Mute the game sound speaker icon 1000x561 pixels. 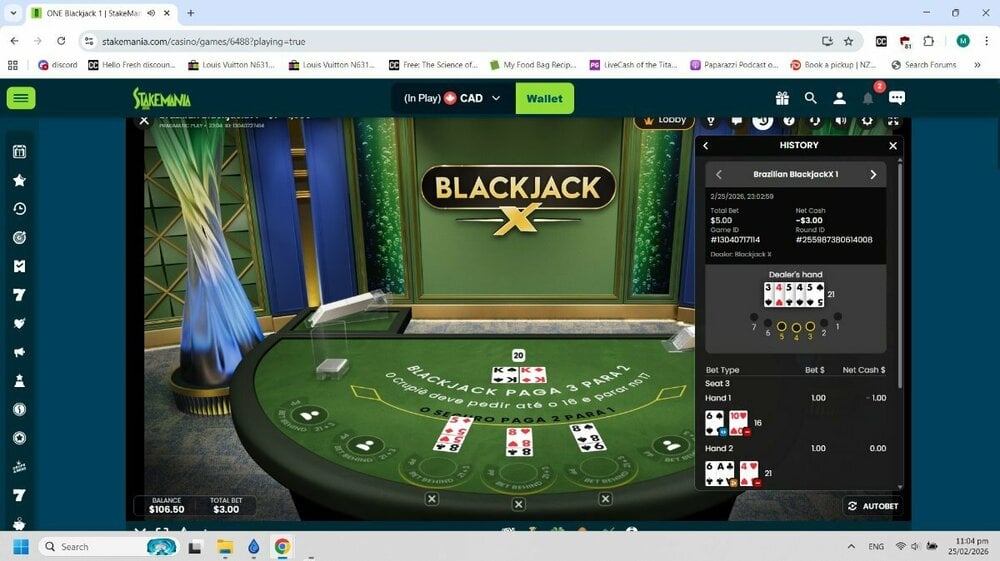click(841, 121)
